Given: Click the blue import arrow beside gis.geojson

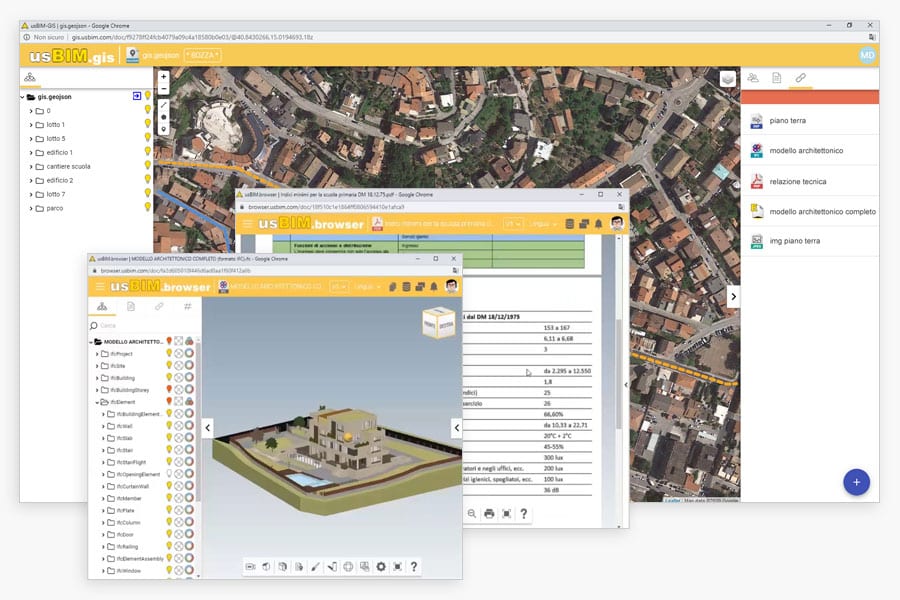Looking at the screenshot, I should 137,96.
